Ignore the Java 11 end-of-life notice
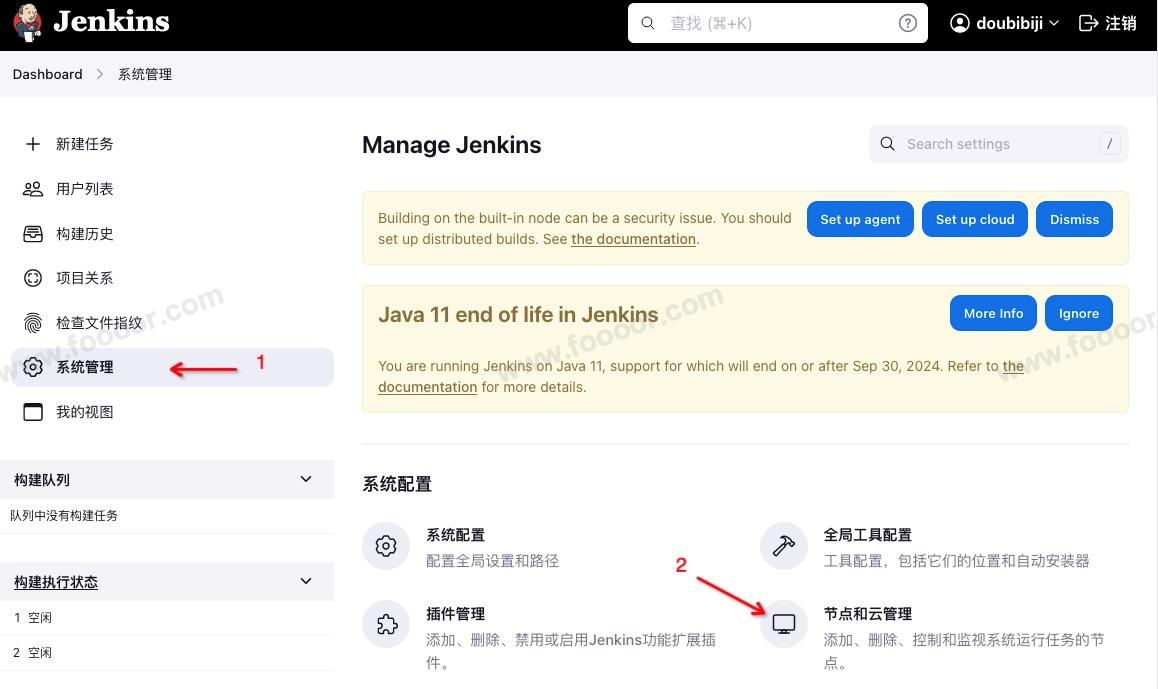This screenshot has width=1158, height=689. click(1078, 314)
